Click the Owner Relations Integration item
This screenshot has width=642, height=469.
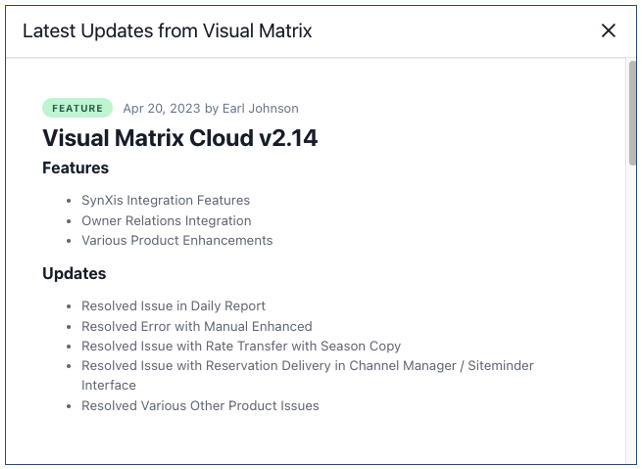[x=166, y=220]
